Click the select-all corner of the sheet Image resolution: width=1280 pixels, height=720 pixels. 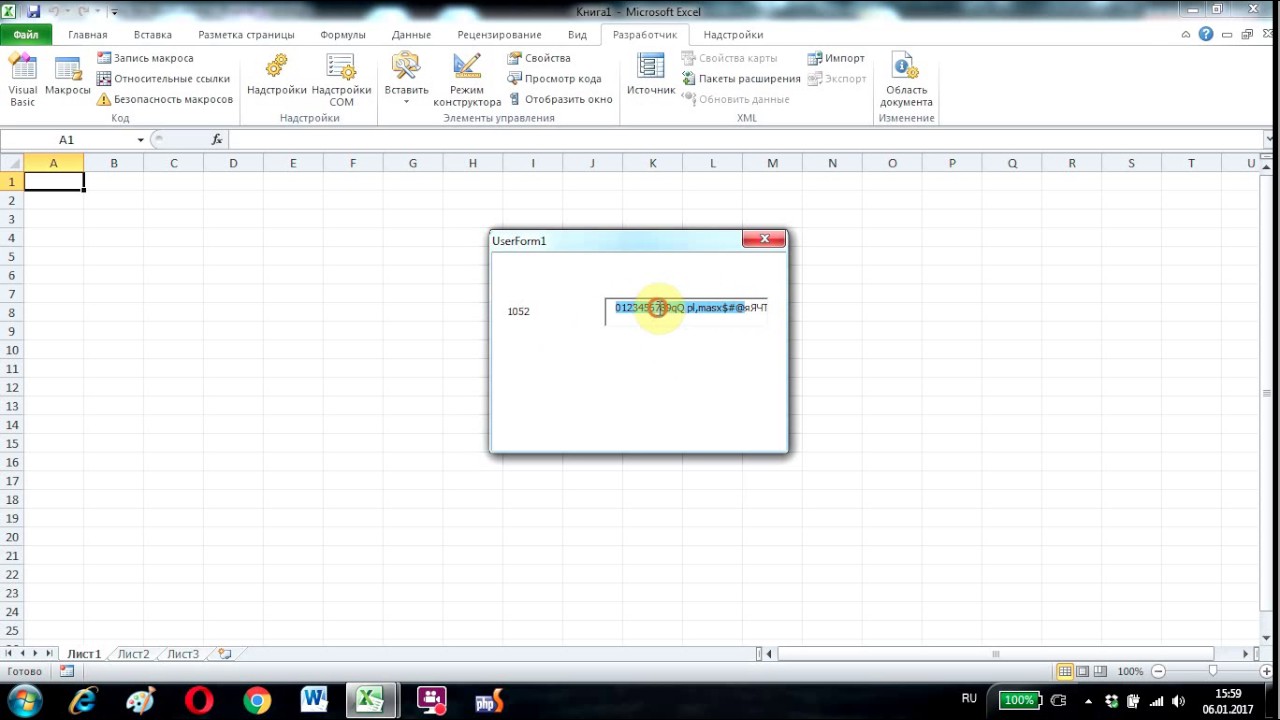point(11,163)
